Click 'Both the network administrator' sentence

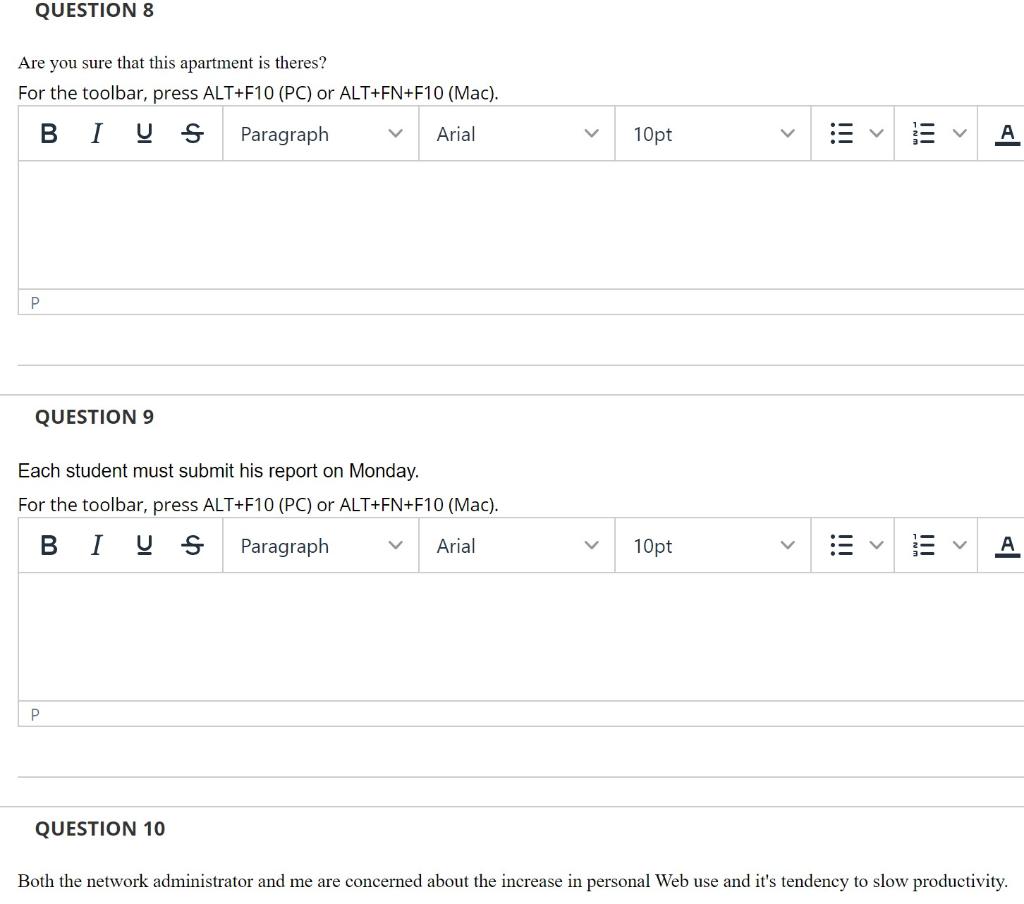coord(513,881)
